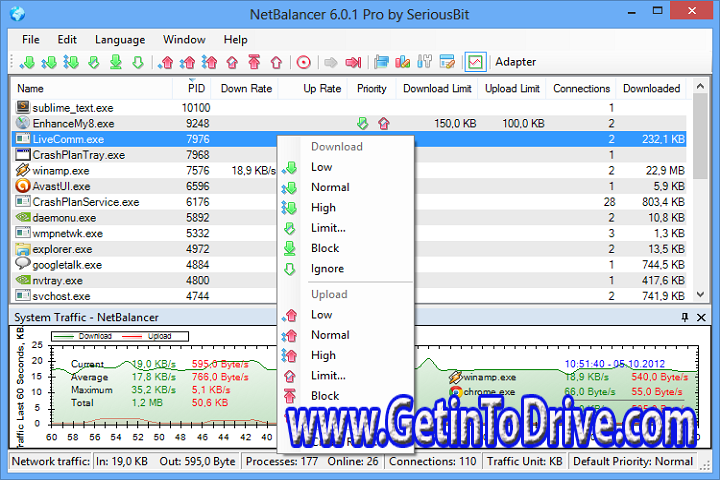720x480 pixels.
Task: Sort by the Priority column header
Action: [x=371, y=89]
